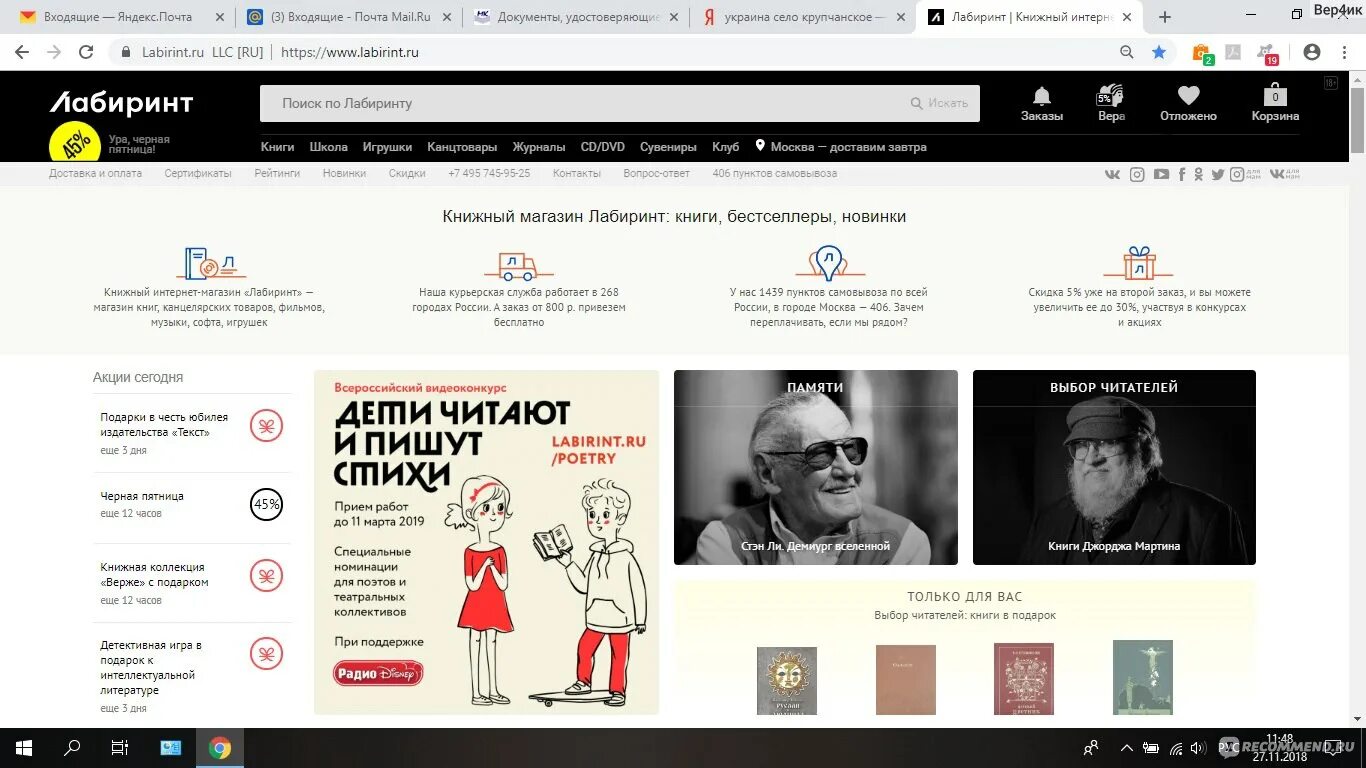
Task: Open the Сертификаты link
Action: click(x=198, y=173)
